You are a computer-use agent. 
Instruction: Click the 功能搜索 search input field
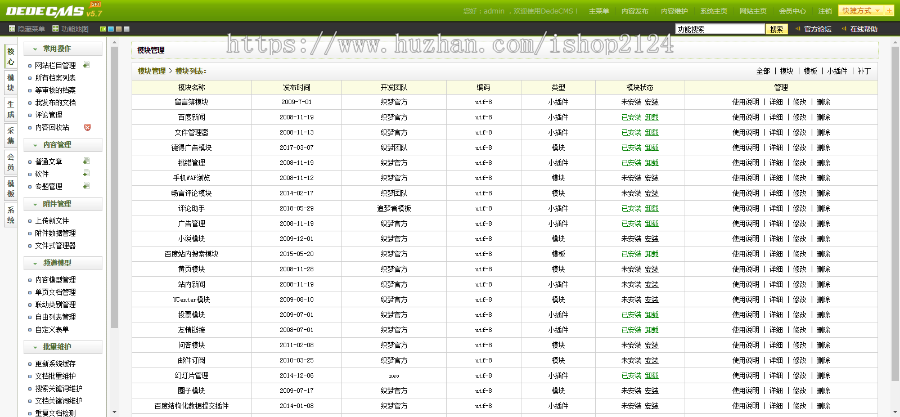coord(719,30)
